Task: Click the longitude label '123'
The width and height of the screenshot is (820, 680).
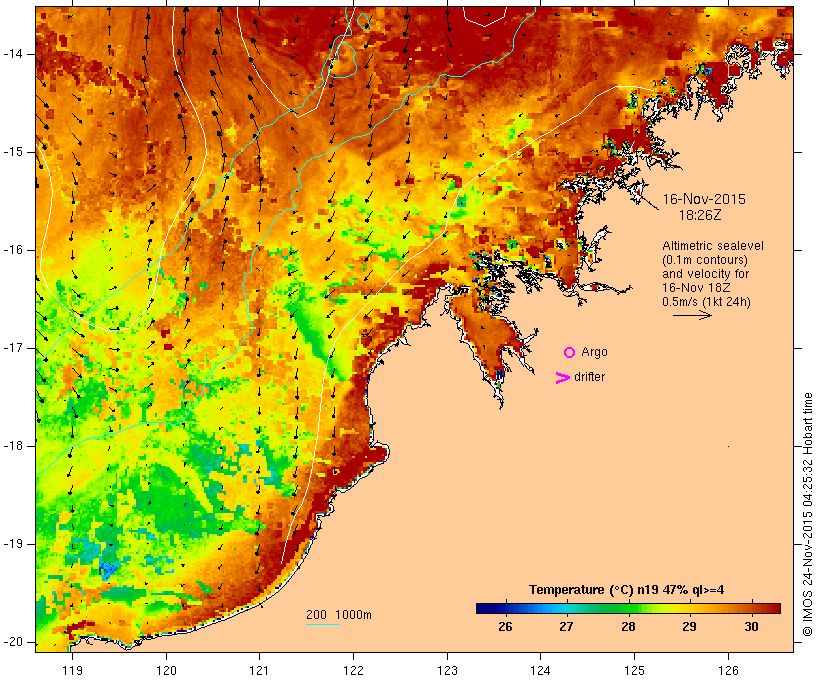Action: point(447,670)
